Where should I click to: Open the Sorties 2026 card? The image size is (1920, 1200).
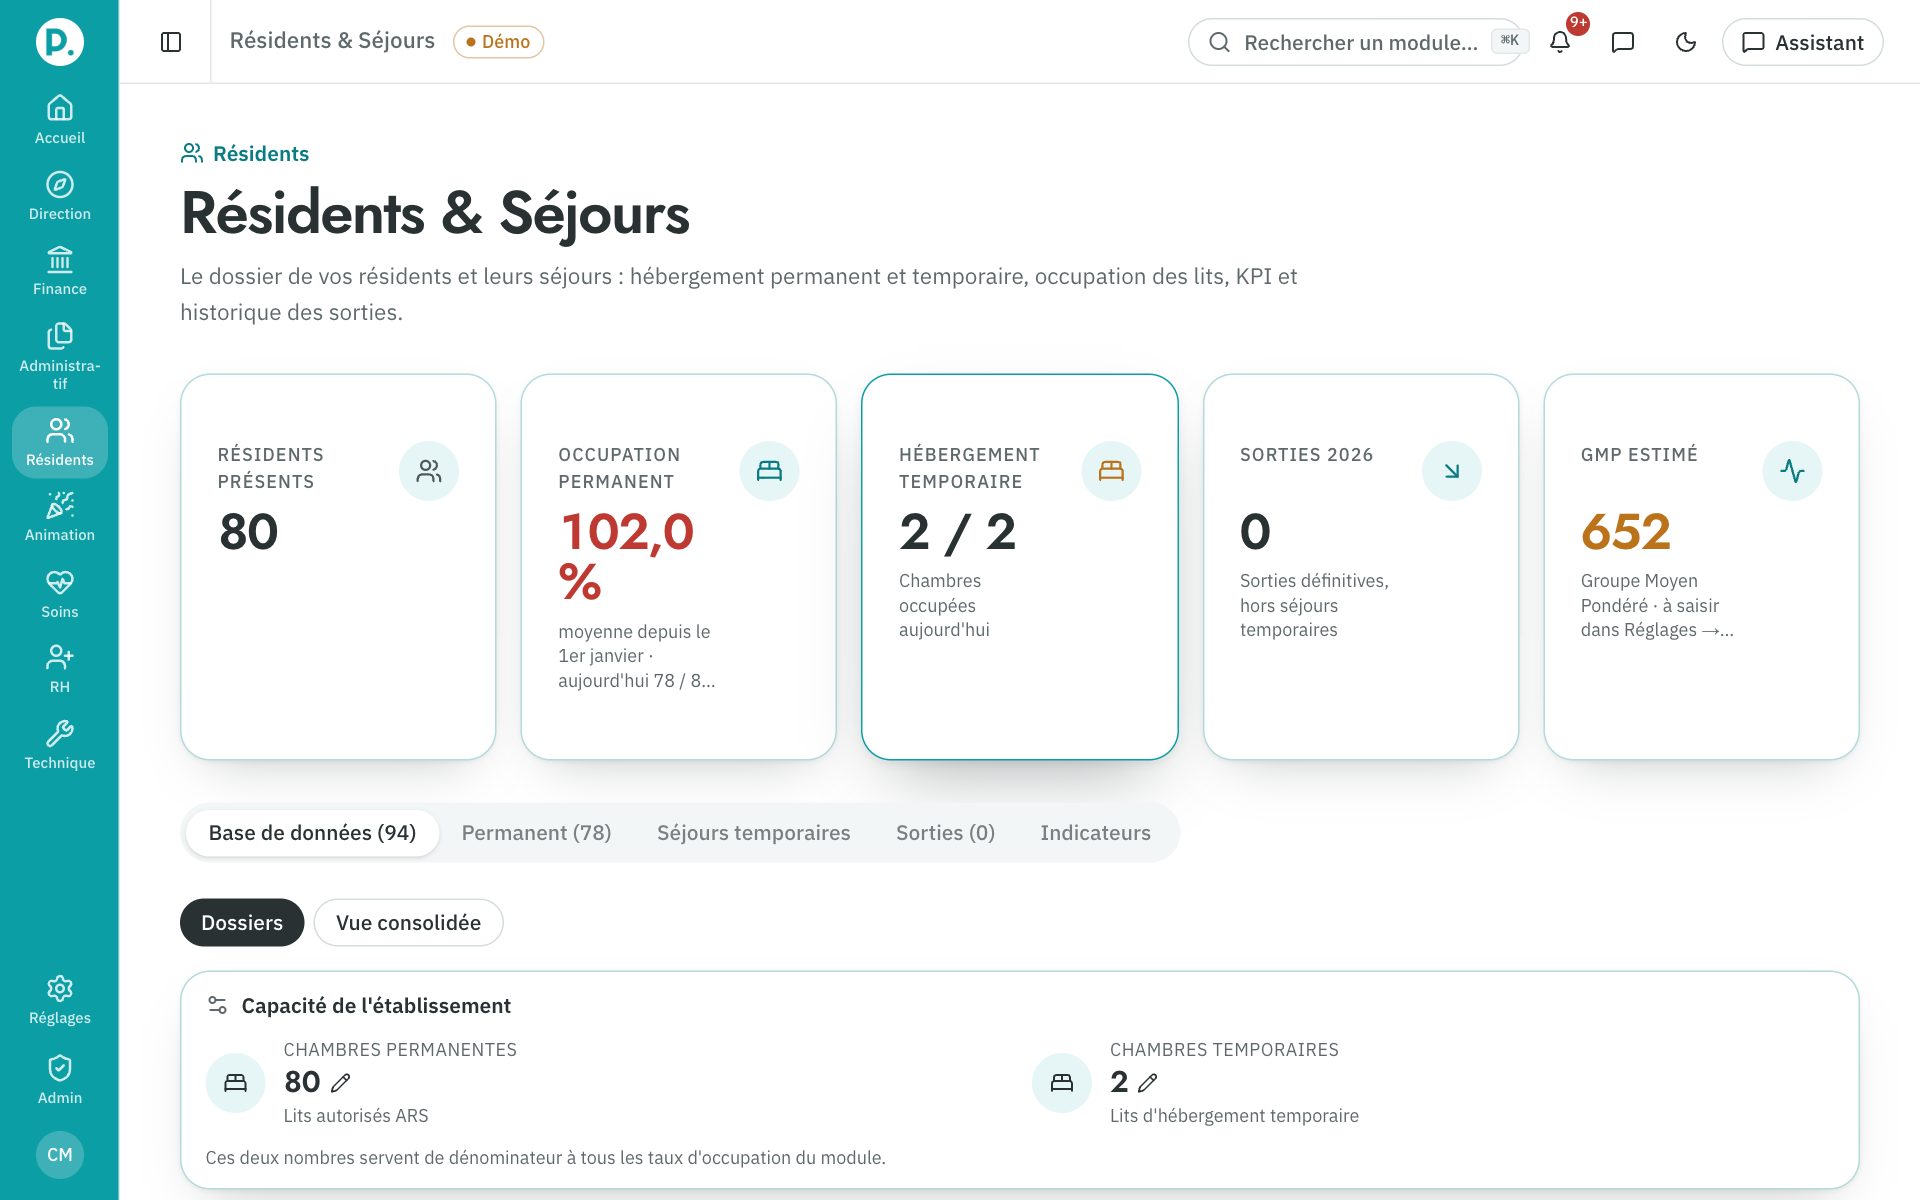(x=1361, y=567)
